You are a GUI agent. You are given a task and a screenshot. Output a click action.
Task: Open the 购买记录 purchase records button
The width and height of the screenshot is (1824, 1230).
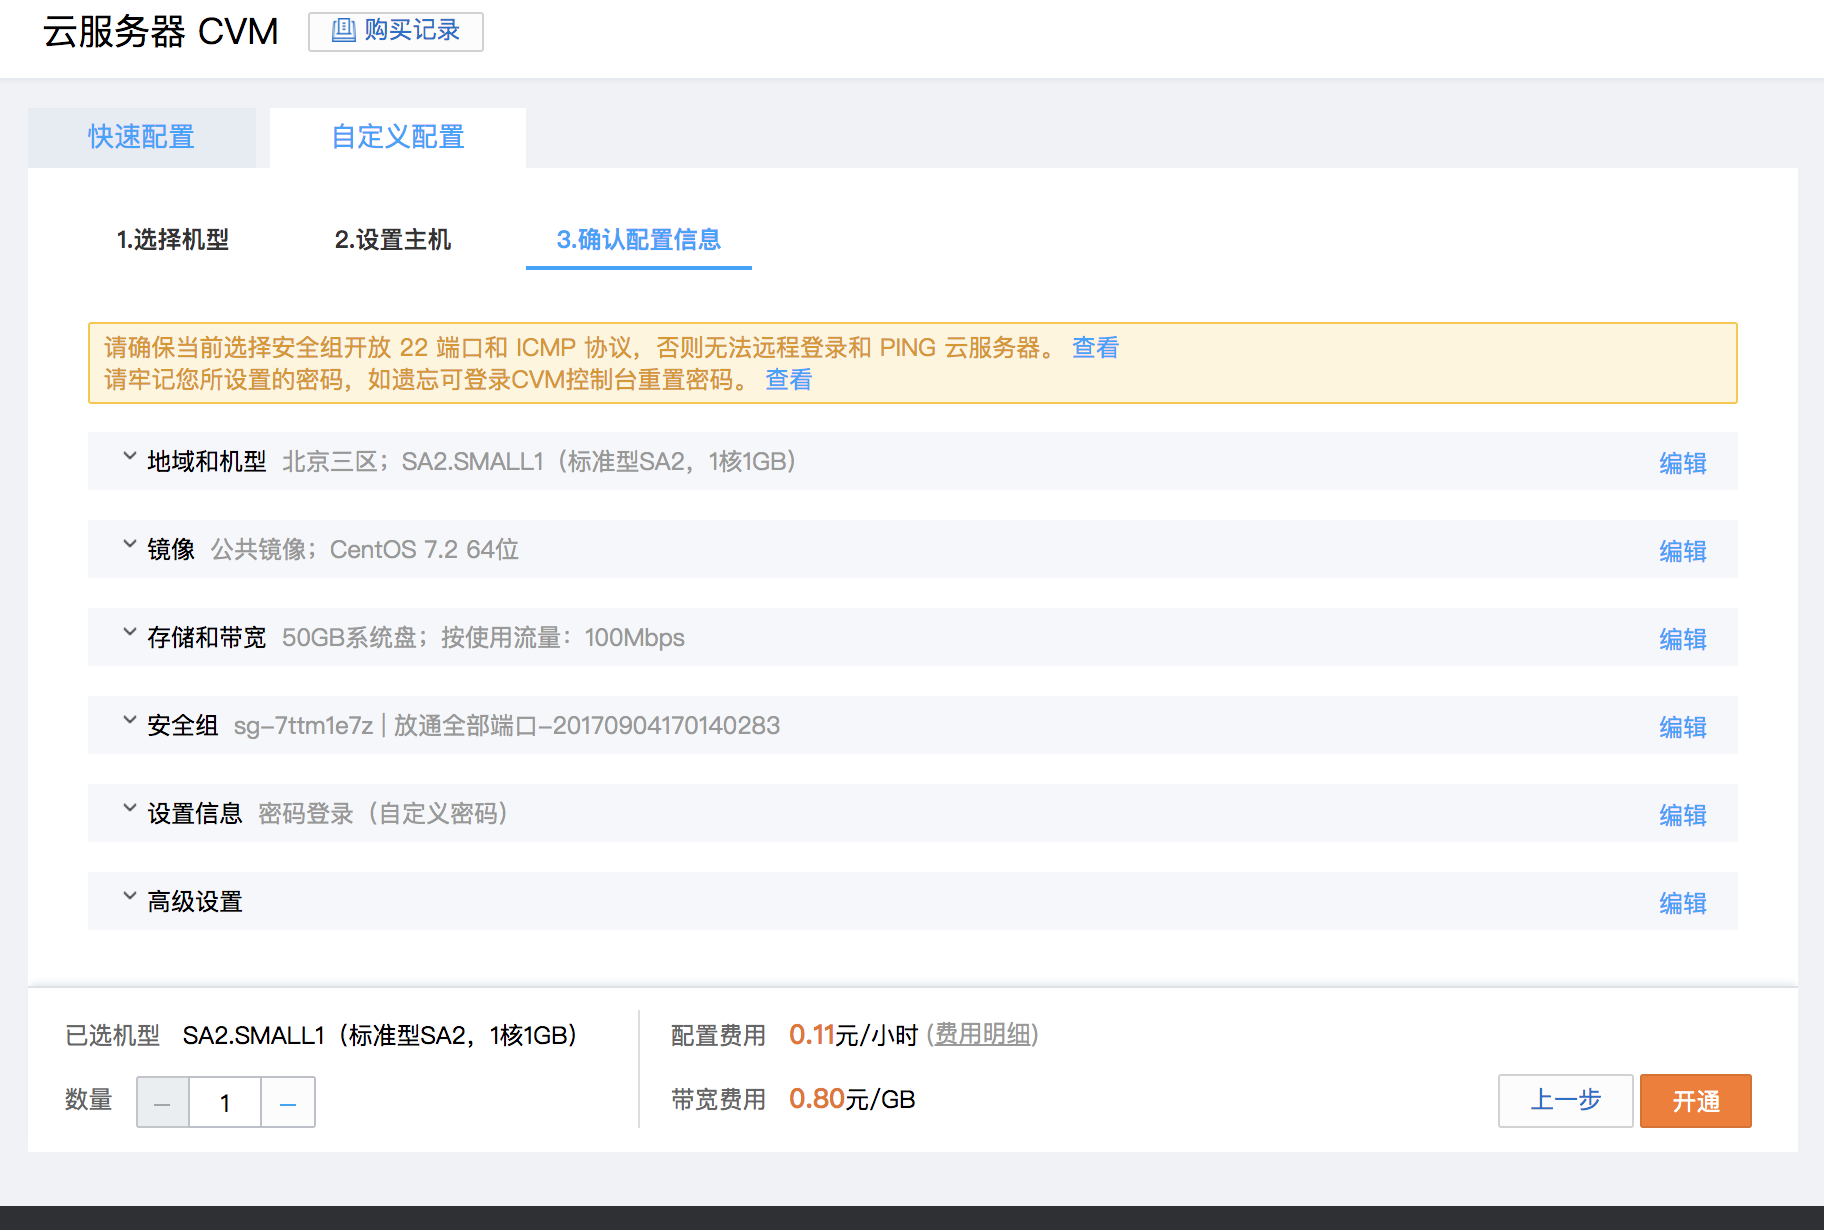395,31
